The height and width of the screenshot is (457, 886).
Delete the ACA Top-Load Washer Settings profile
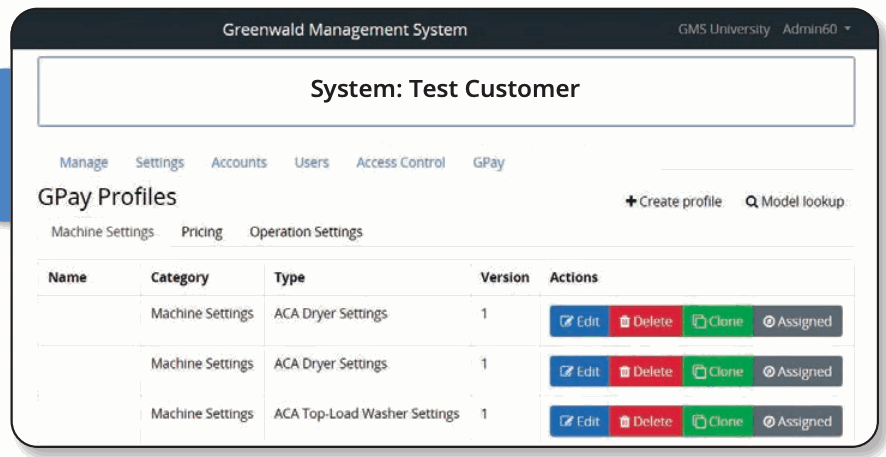coord(646,421)
